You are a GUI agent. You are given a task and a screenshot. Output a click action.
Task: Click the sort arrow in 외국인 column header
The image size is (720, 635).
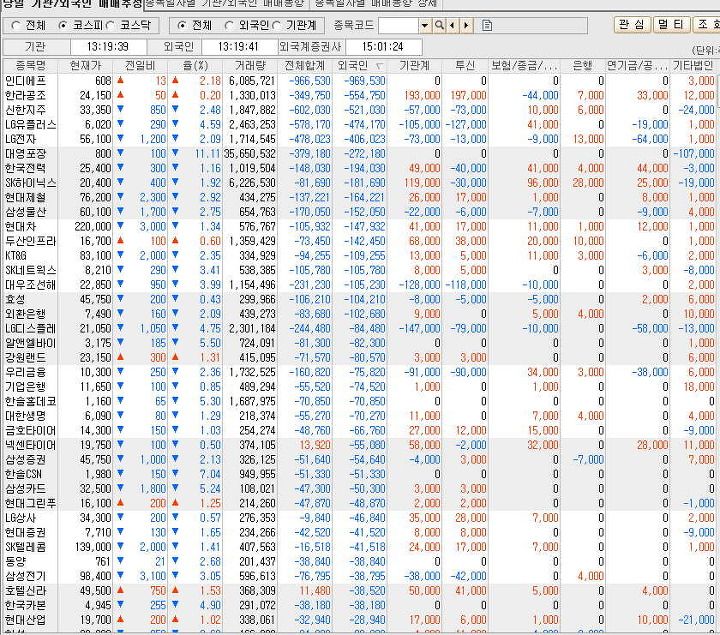click(x=379, y=66)
